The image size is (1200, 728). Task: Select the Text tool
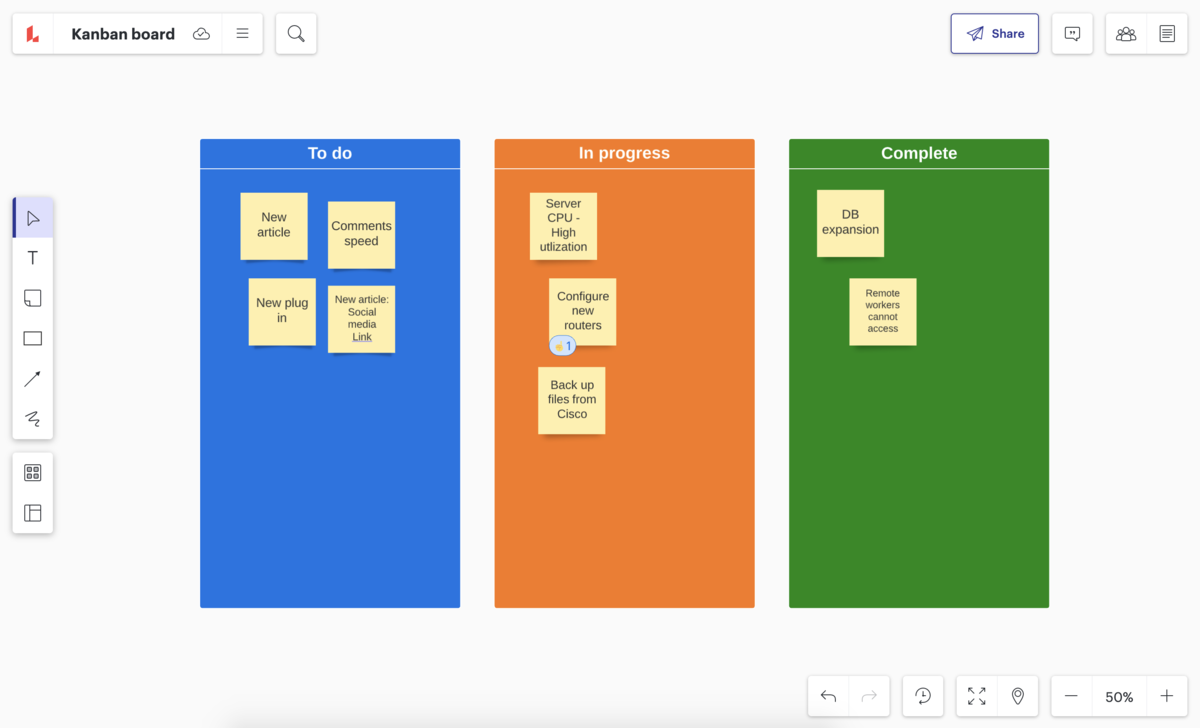(33, 258)
